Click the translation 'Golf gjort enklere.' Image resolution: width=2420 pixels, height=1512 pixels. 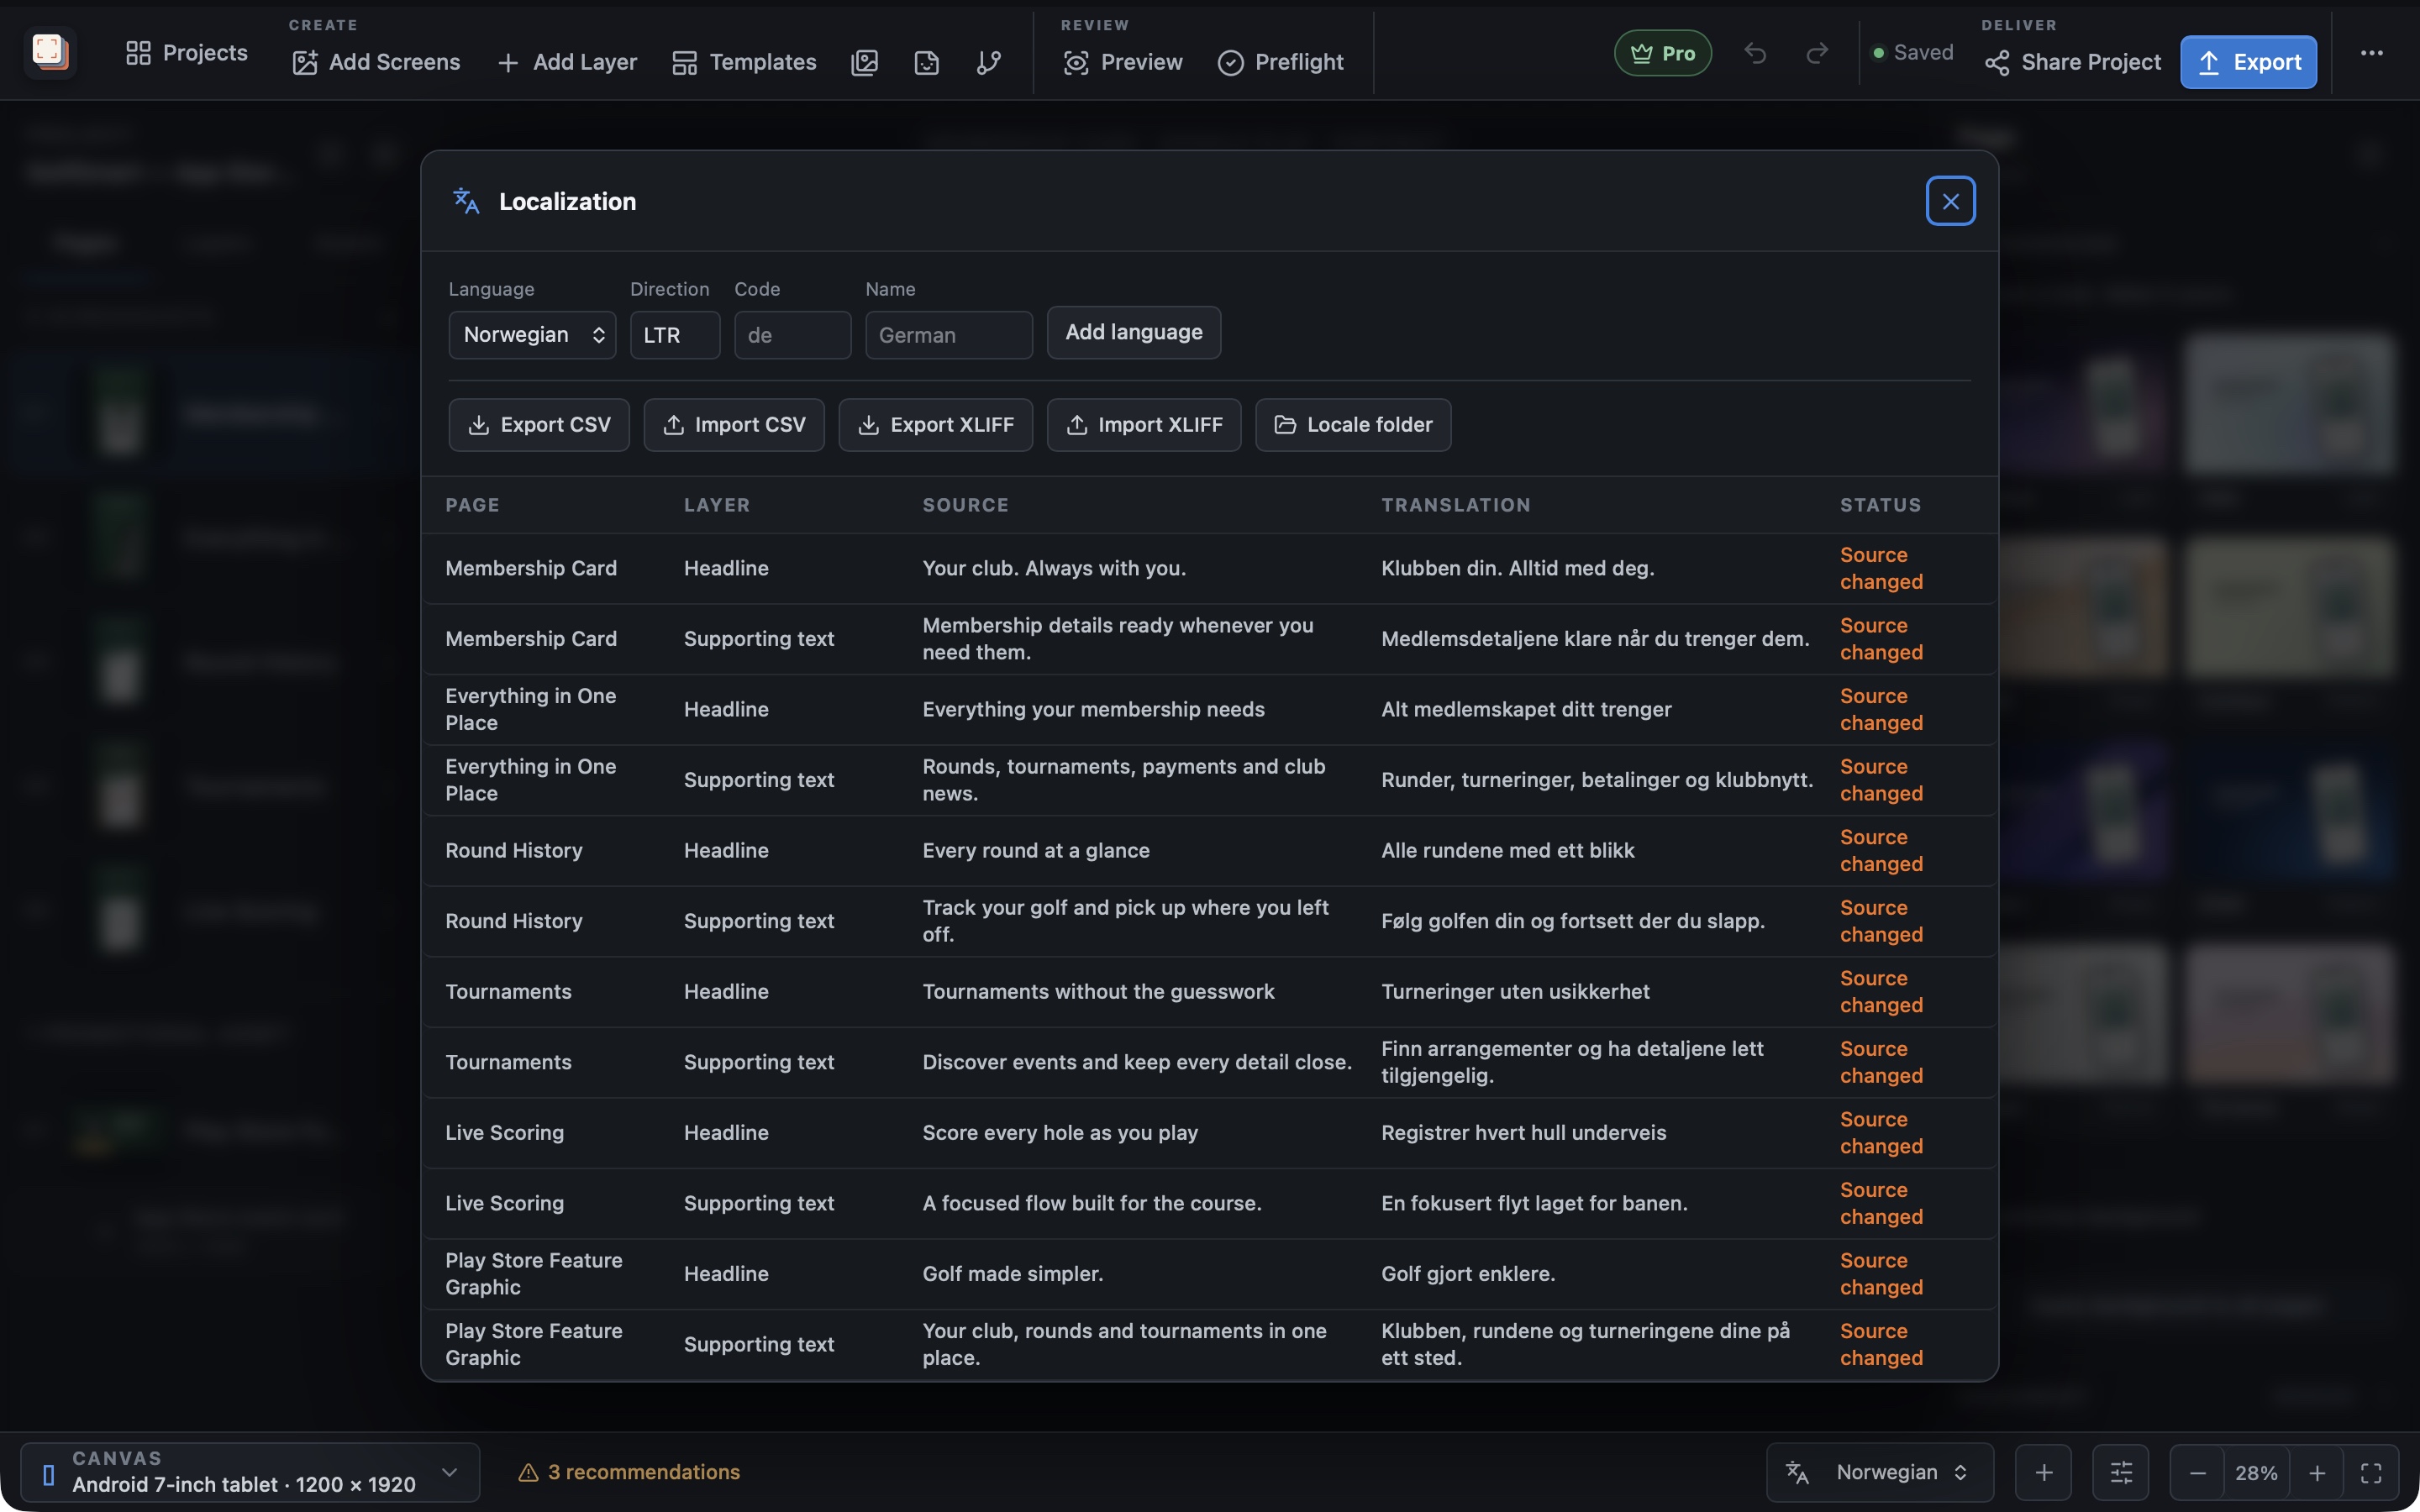click(x=1468, y=1274)
